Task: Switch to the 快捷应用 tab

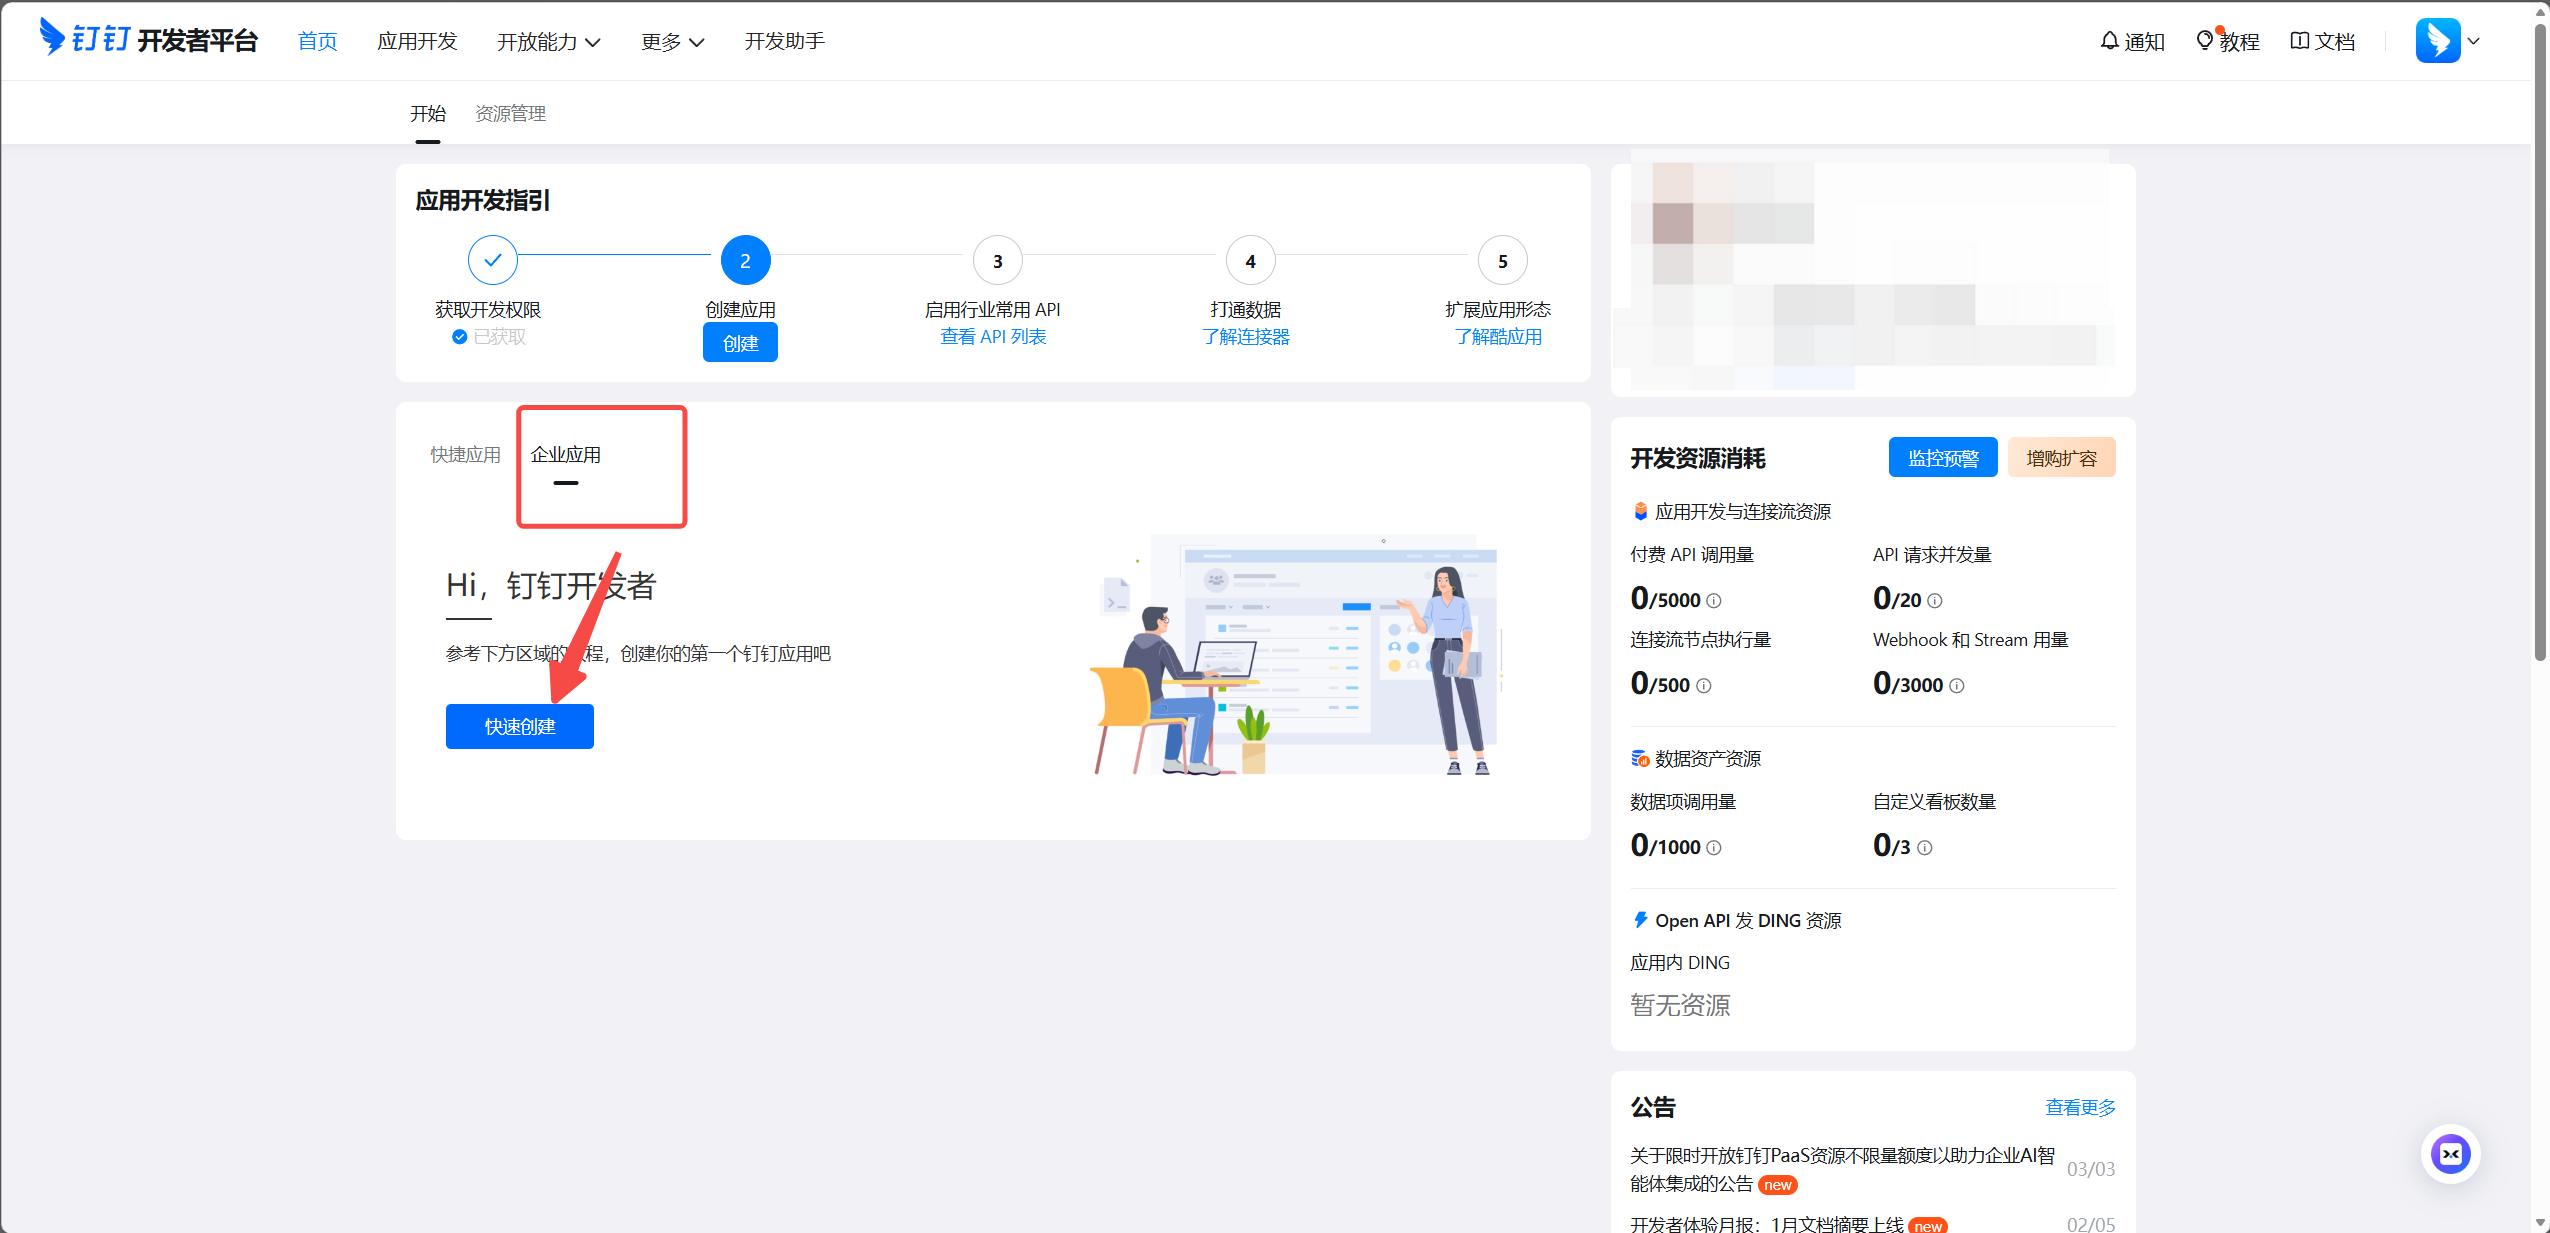Action: (465, 455)
